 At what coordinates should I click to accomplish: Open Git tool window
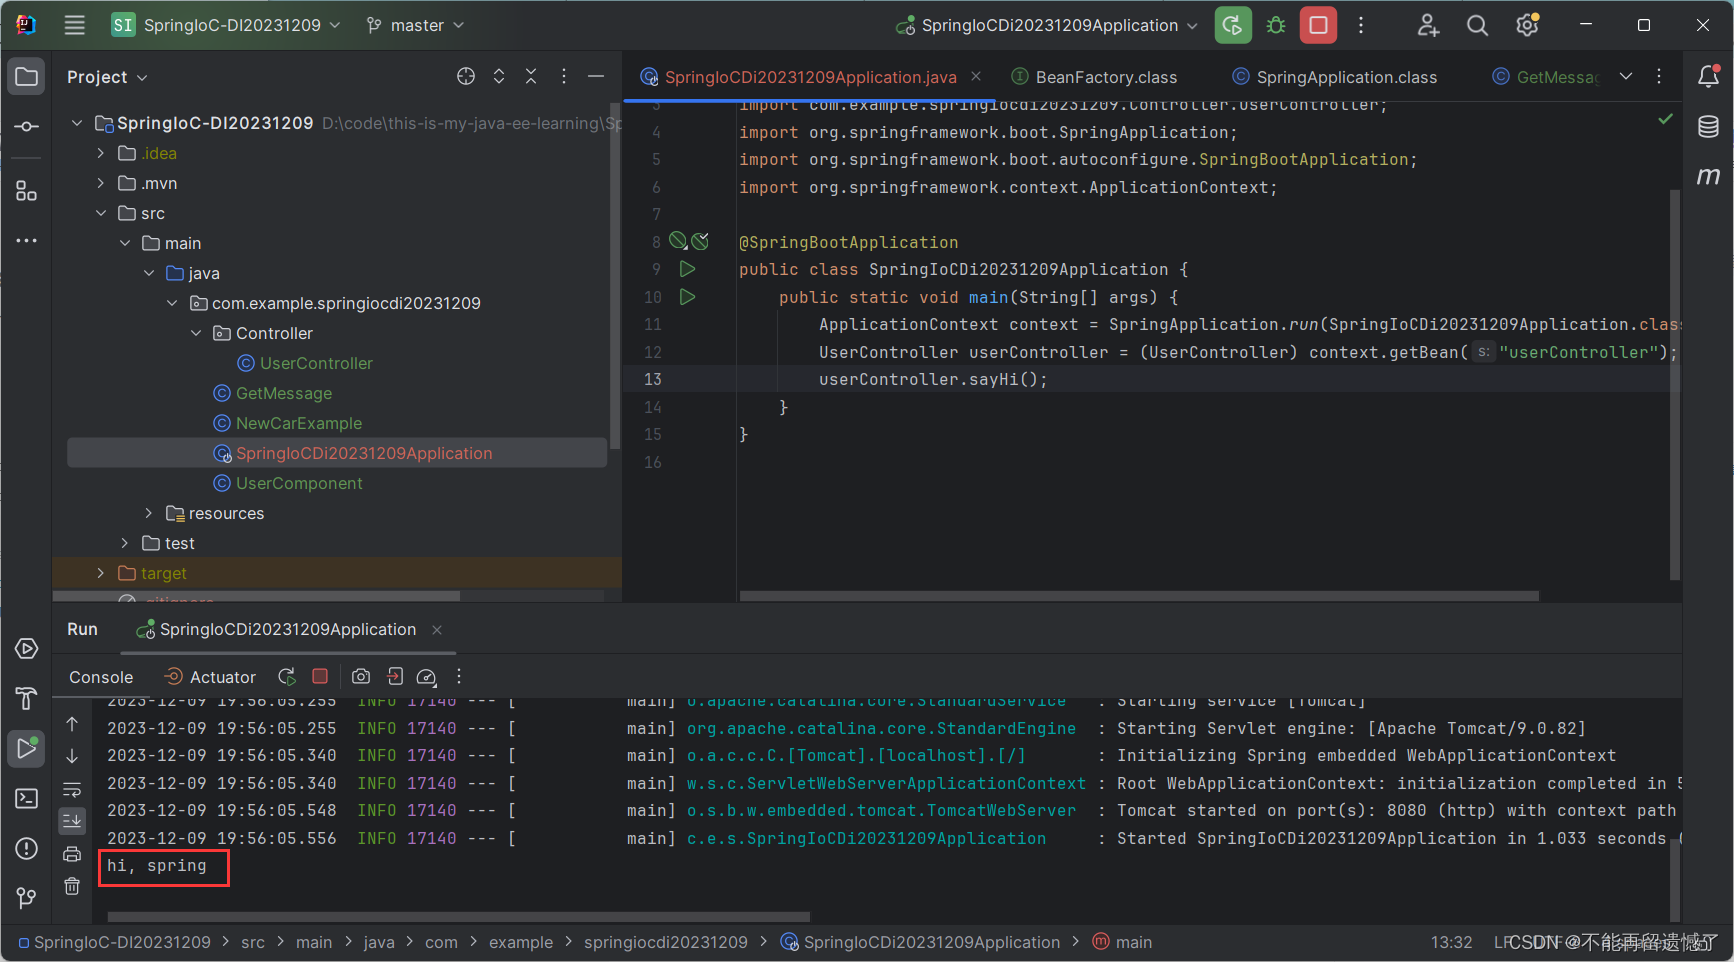click(27, 898)
